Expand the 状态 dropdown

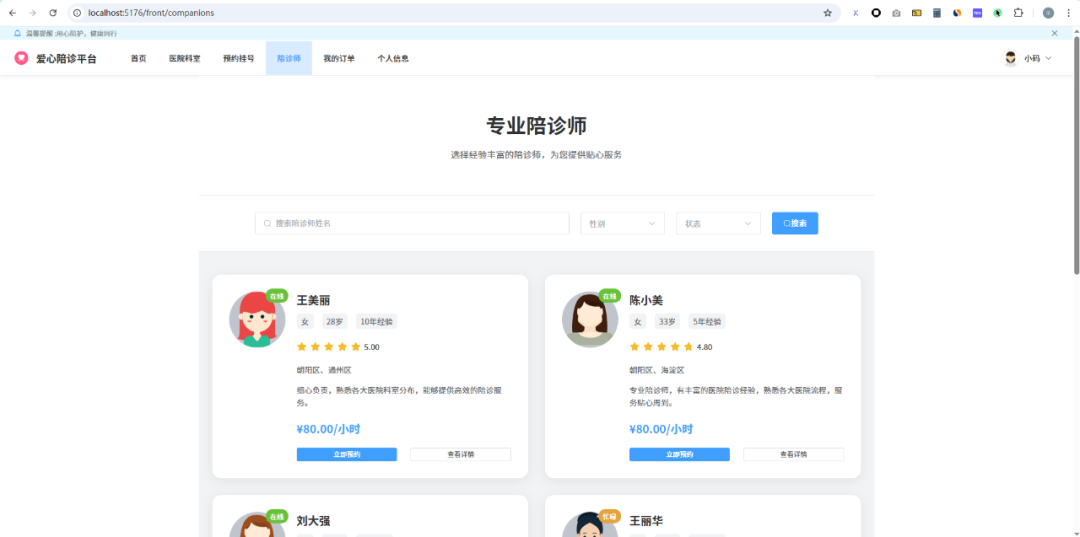click(718, 223)
